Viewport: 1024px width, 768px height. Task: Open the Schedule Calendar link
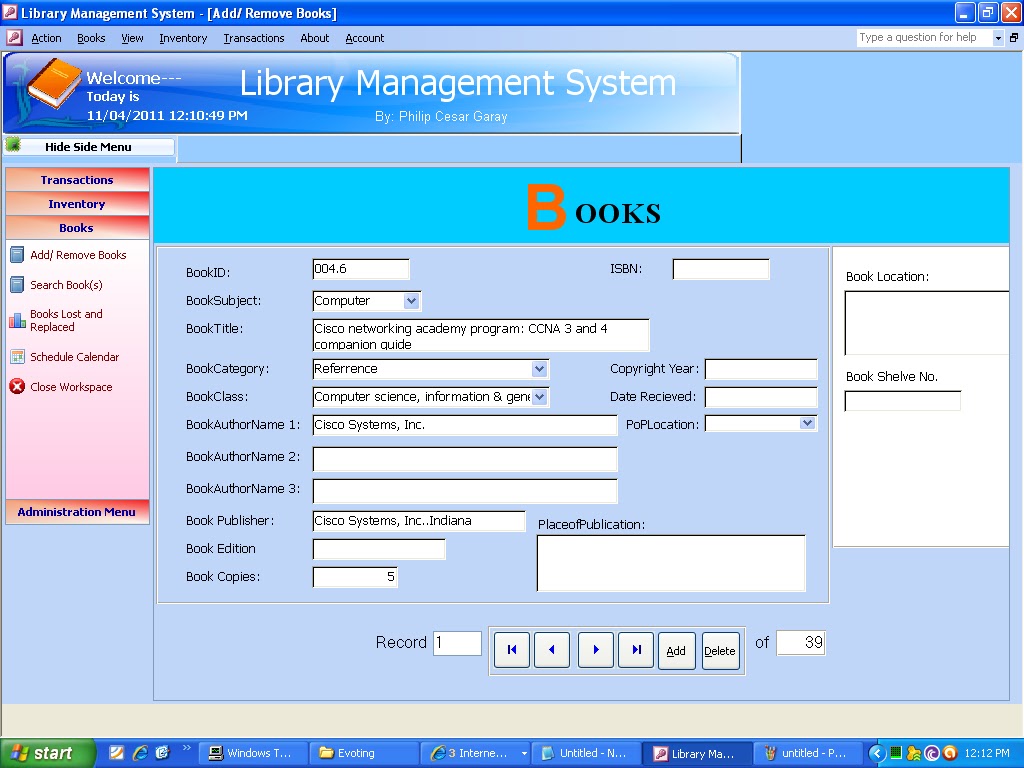click(x=74, y=357)
